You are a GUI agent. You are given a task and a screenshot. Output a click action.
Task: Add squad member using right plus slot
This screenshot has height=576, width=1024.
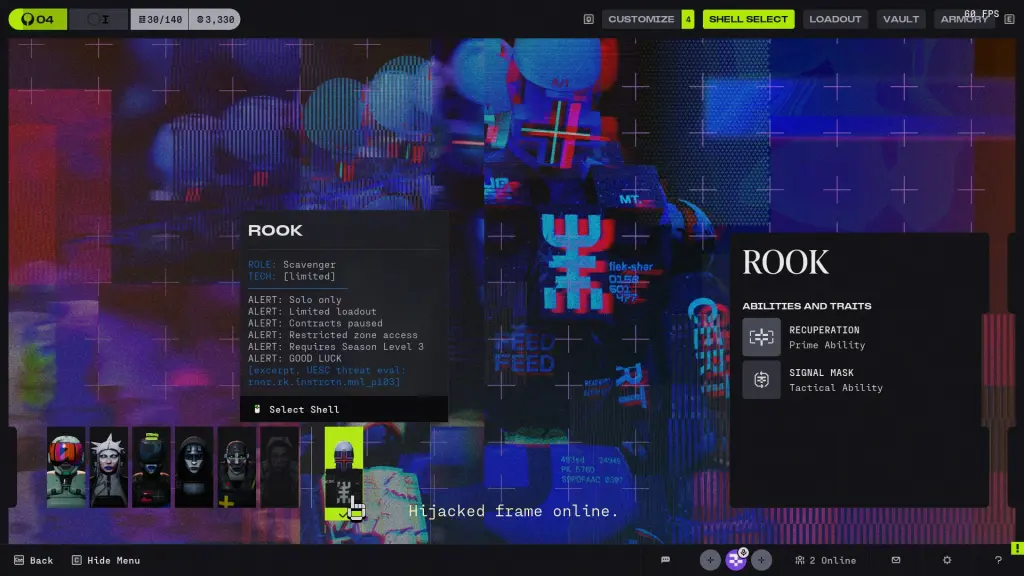pos(762,560)
